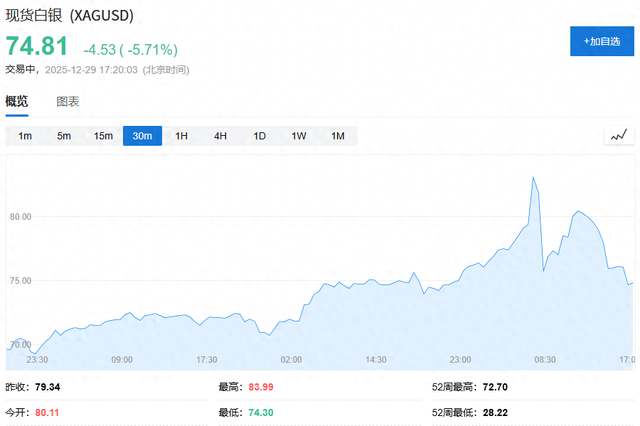640x426 pixels.
Task: Select the 1m timeframe
Action: 25,136
